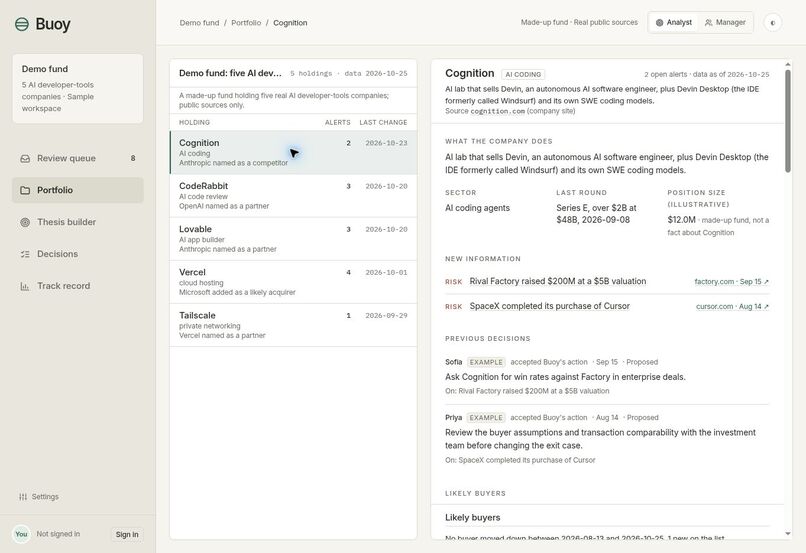Click the You avatar icon
Screen dimensions: 806x553
[21, 534]
